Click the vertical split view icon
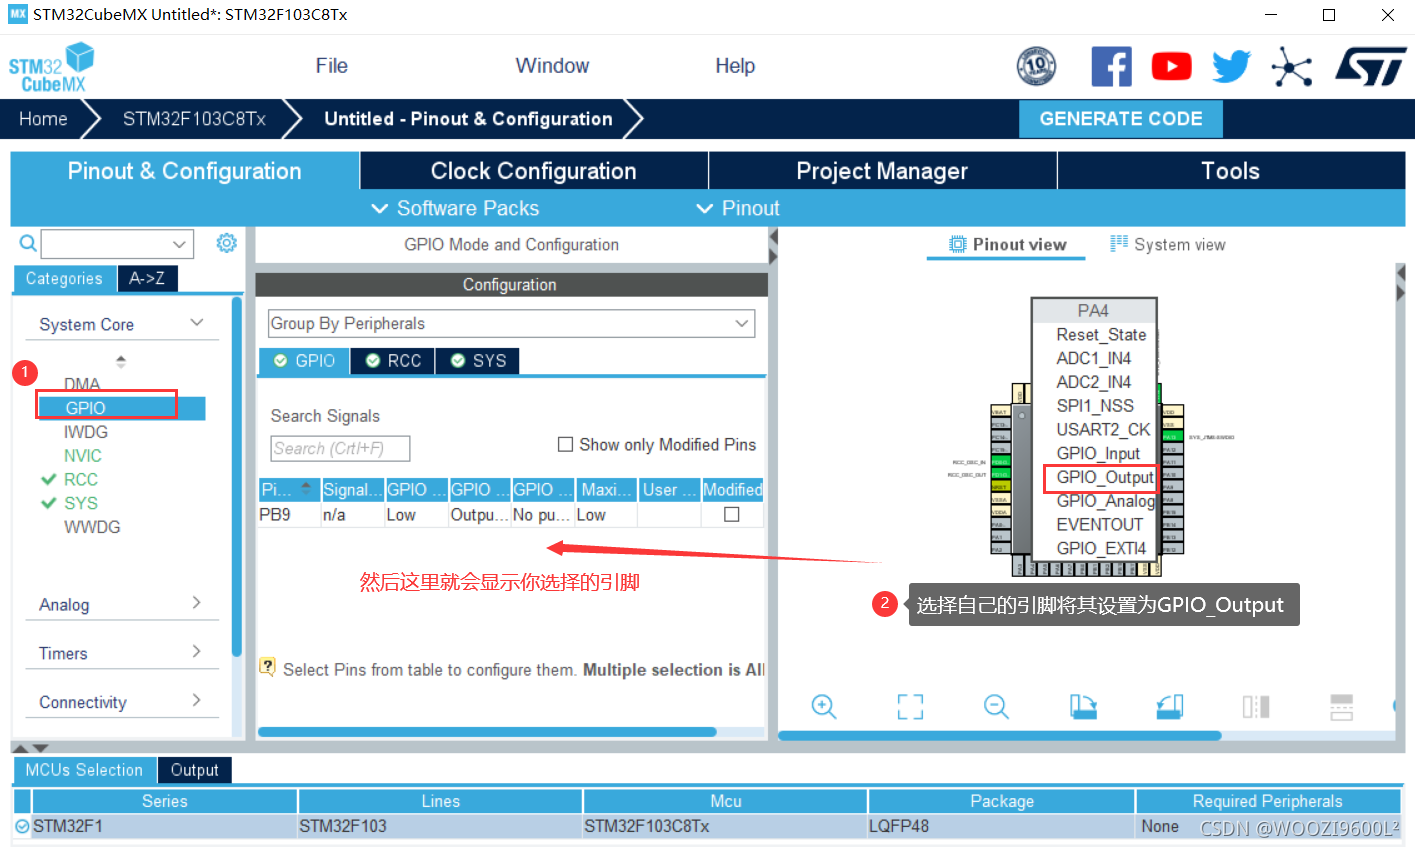 [1256, 707]
